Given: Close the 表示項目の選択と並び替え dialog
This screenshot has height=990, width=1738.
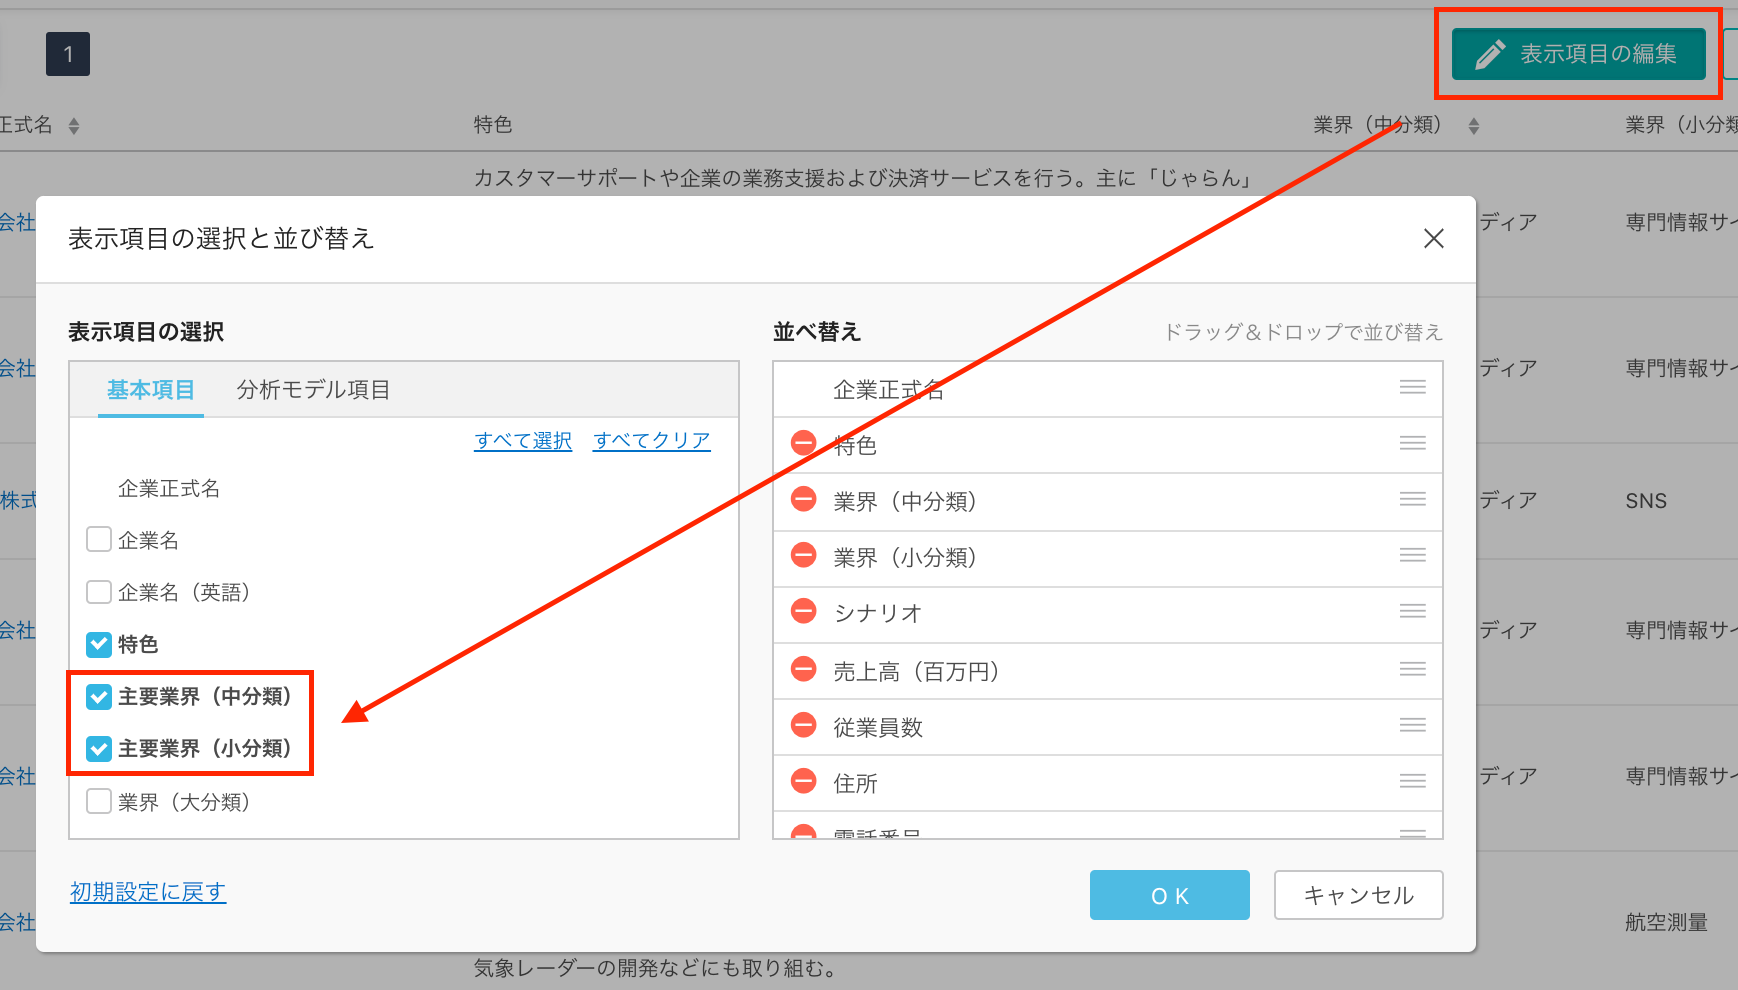Looking at the screenshot, I should (x=1433, y=239).
